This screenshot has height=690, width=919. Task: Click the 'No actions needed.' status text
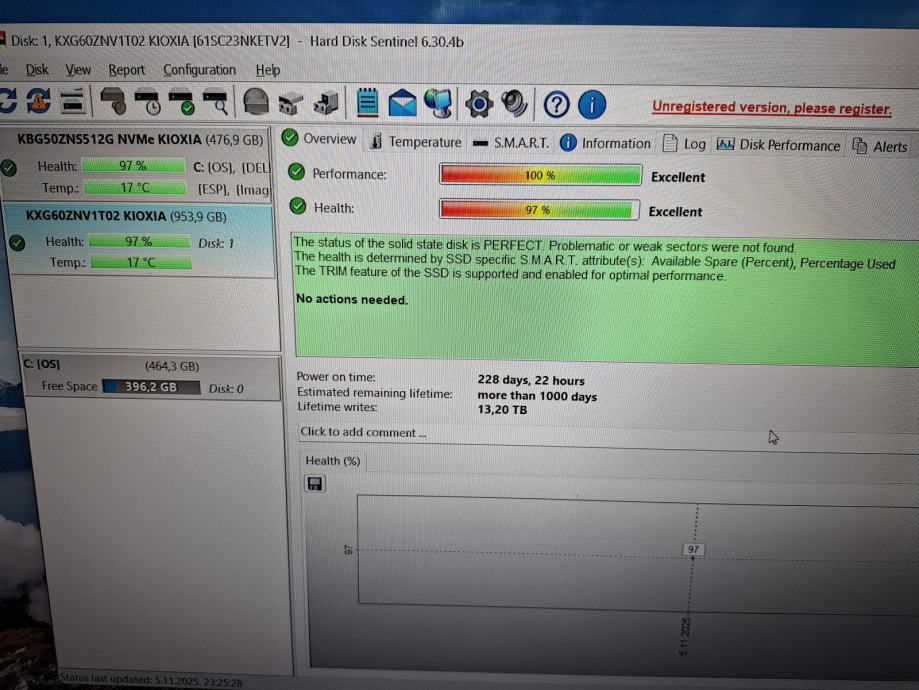[352, 299]
